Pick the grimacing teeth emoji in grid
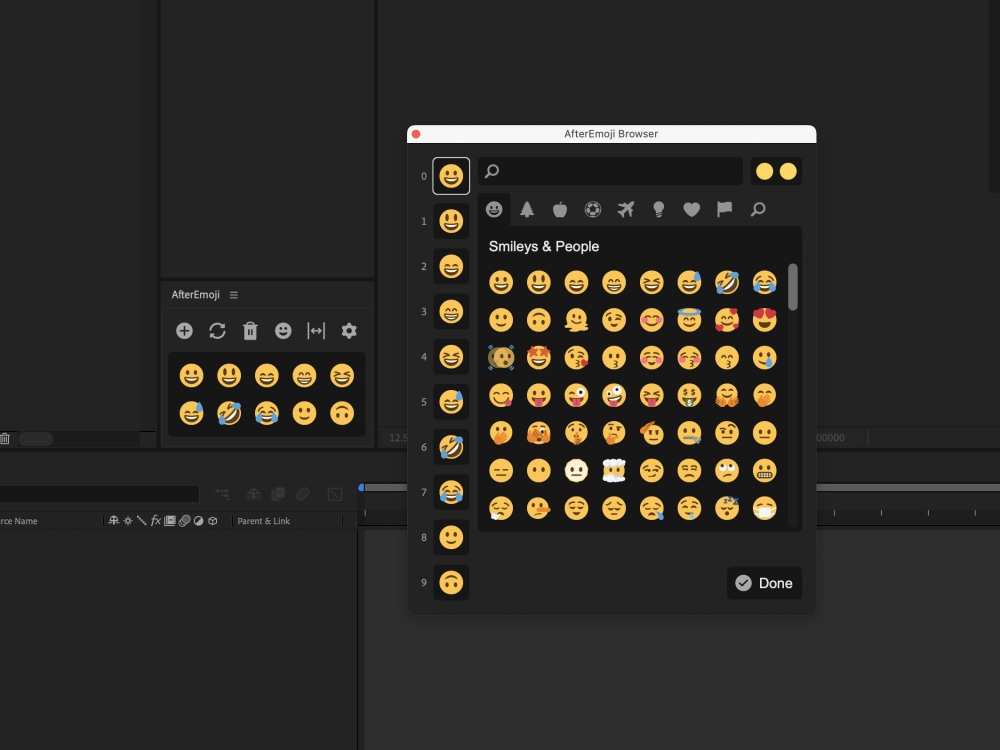 [x=765, y=471]
